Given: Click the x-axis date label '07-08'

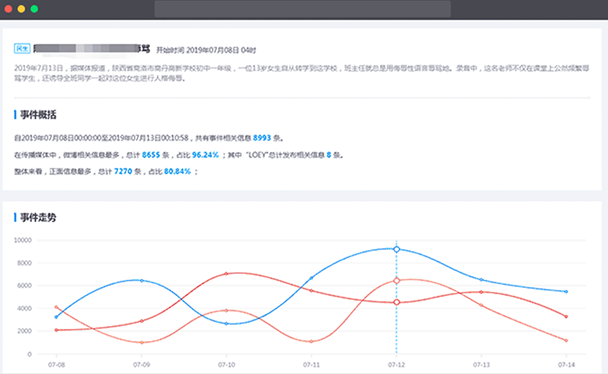Looking at the screenshot, I should point(56,365).
